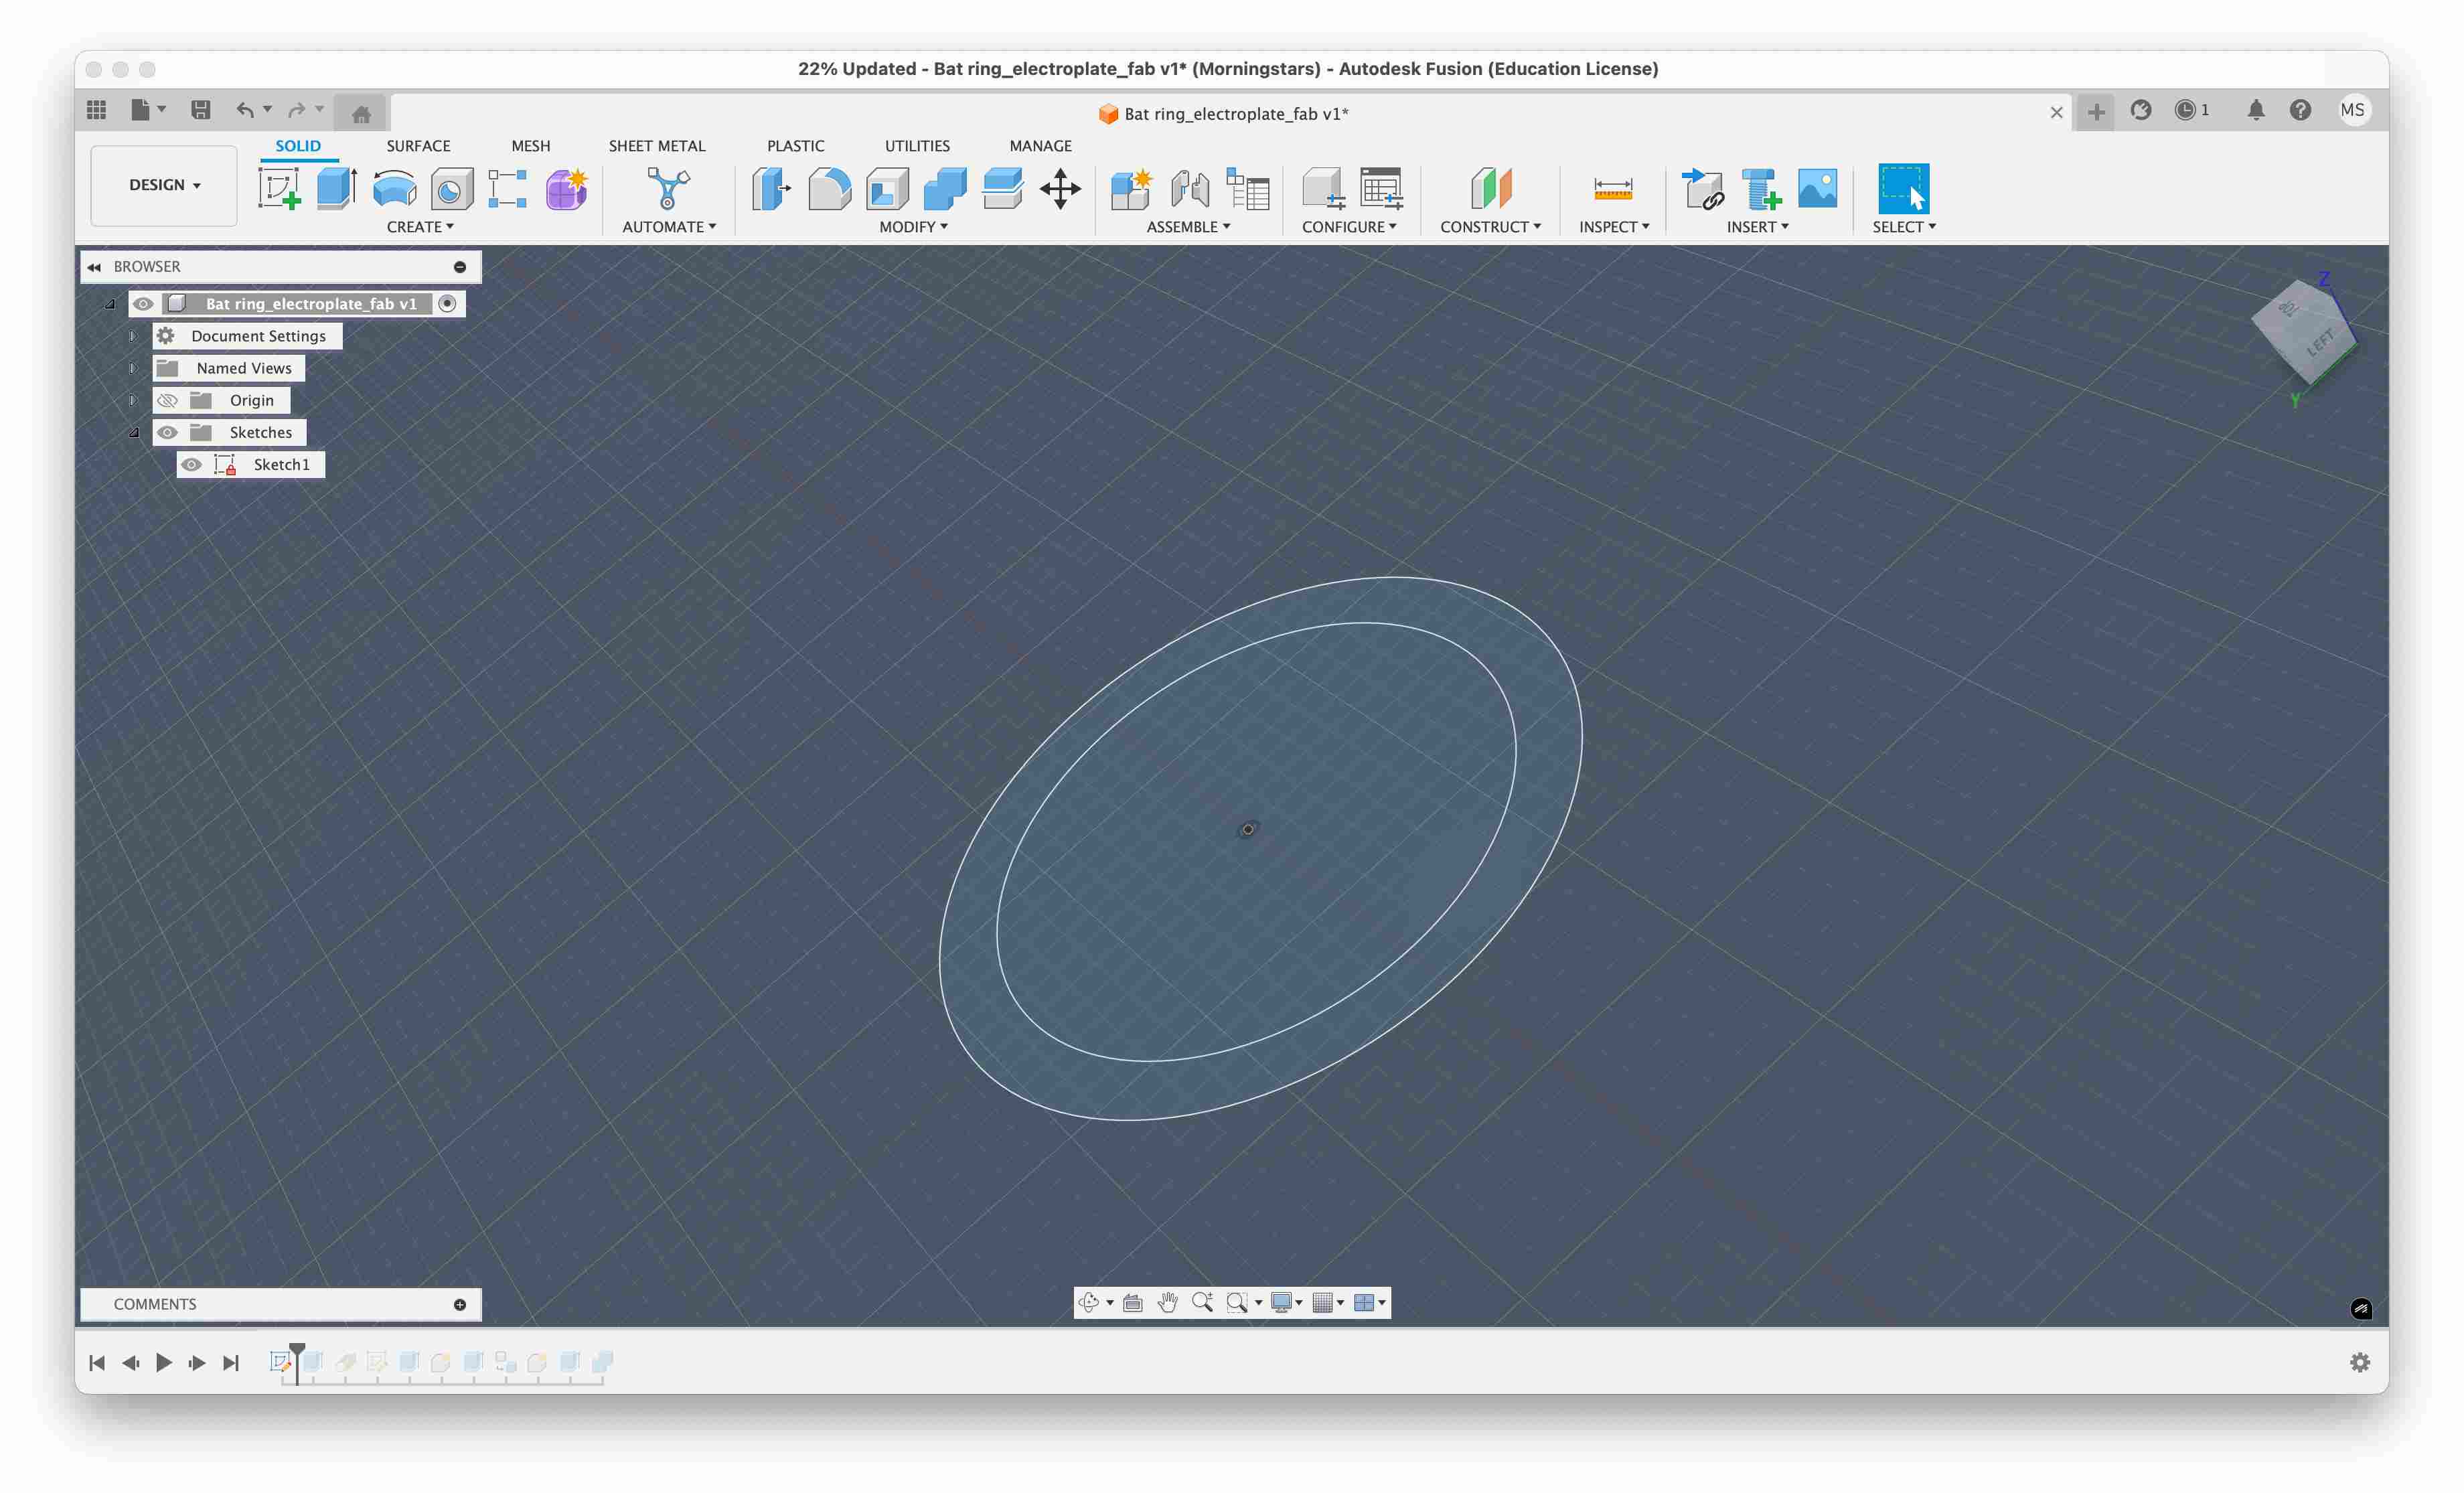This screenshot has height=1493, width=2464.
Task: Click the Look At icon
Action: pyautogui.click(x=1133, y=1302)
